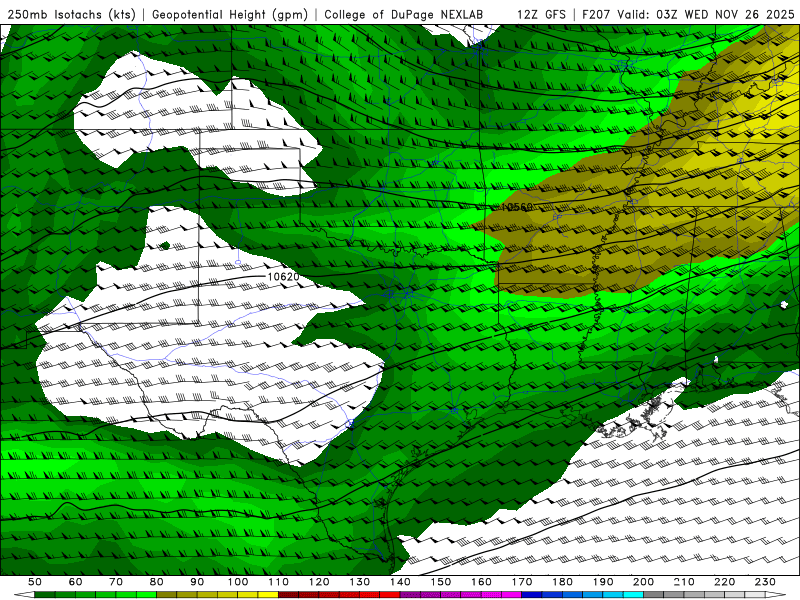The height and width of the screenshot is (600, 800).
Task: Click the '250mb Isotachs (kts)' title text
Action: (x=71, y=15)
